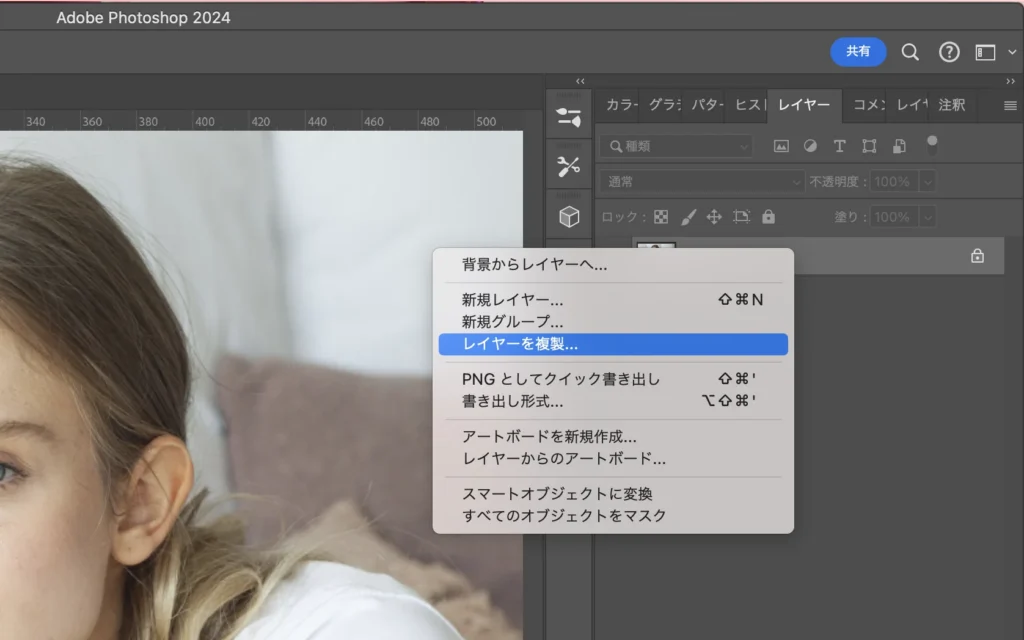Filter layers by type T icon
The image size is (1024, 640).
(x=840, y=146)
